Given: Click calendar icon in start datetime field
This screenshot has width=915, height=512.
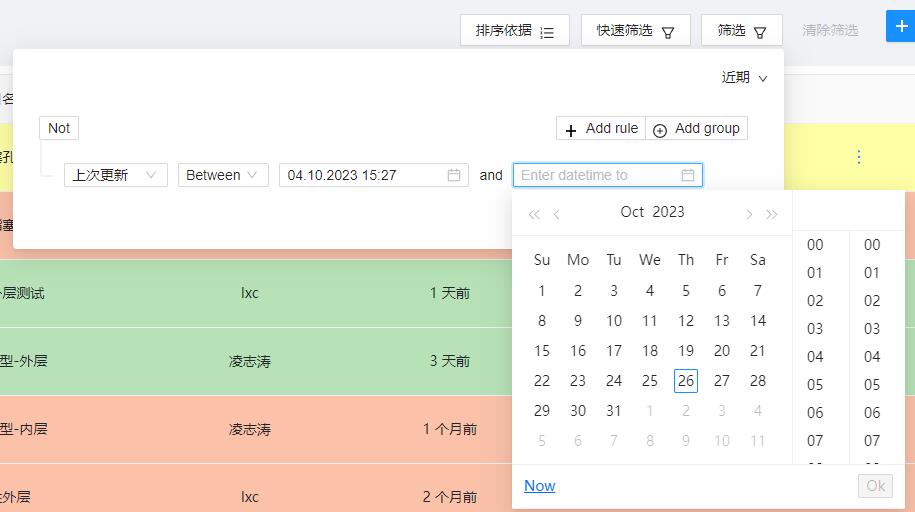Looking at the screenshot, I should tap(454, 175).
